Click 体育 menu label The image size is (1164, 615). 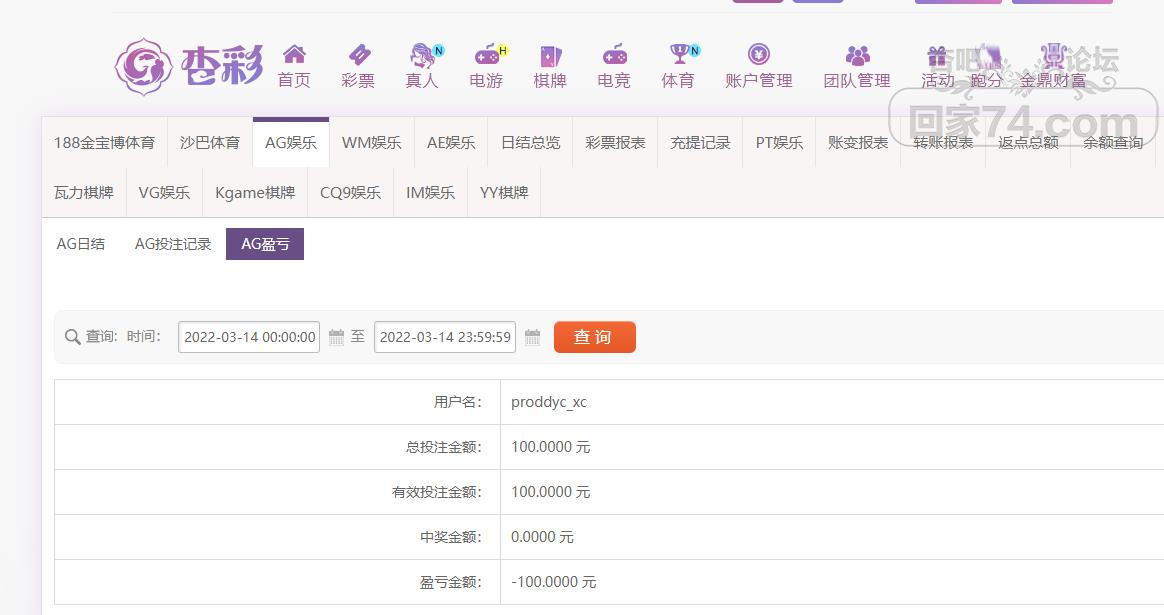(x=679, y=80)
